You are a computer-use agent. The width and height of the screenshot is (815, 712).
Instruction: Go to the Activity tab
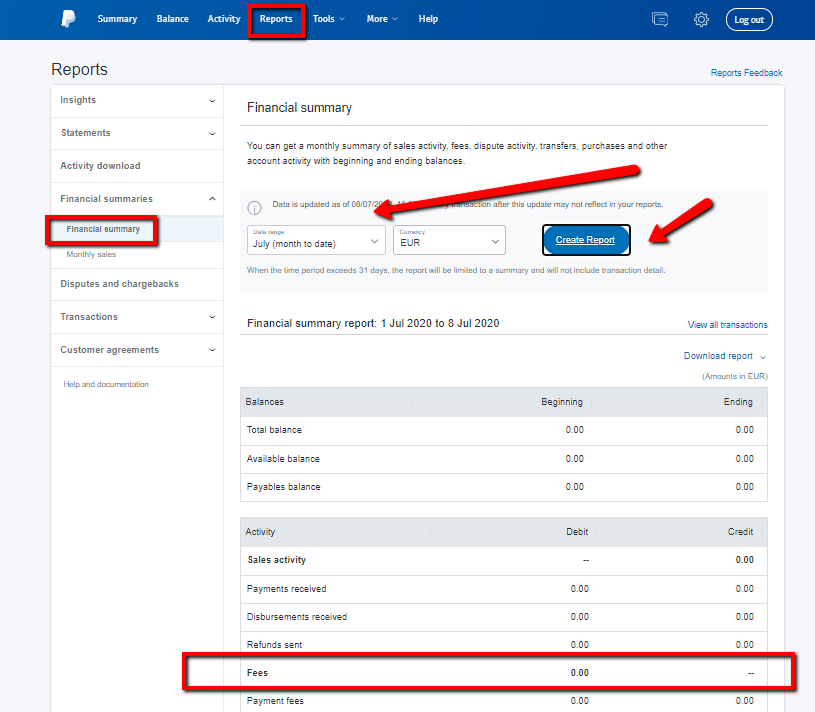[223, 19]
